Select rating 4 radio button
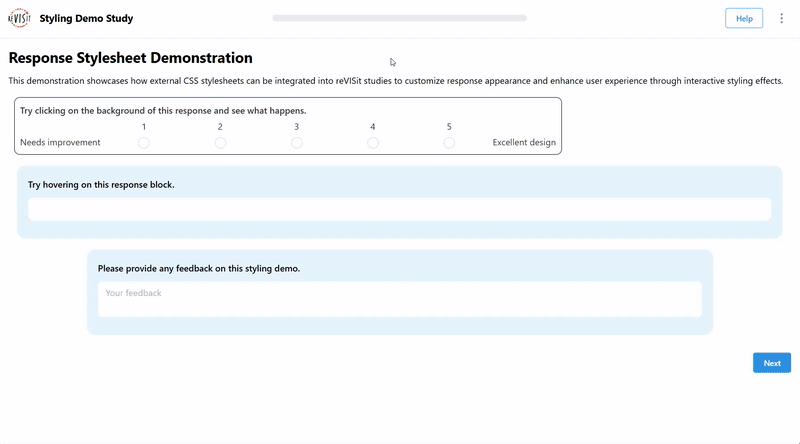Screen dimensions: 800x444 (373, 143)
